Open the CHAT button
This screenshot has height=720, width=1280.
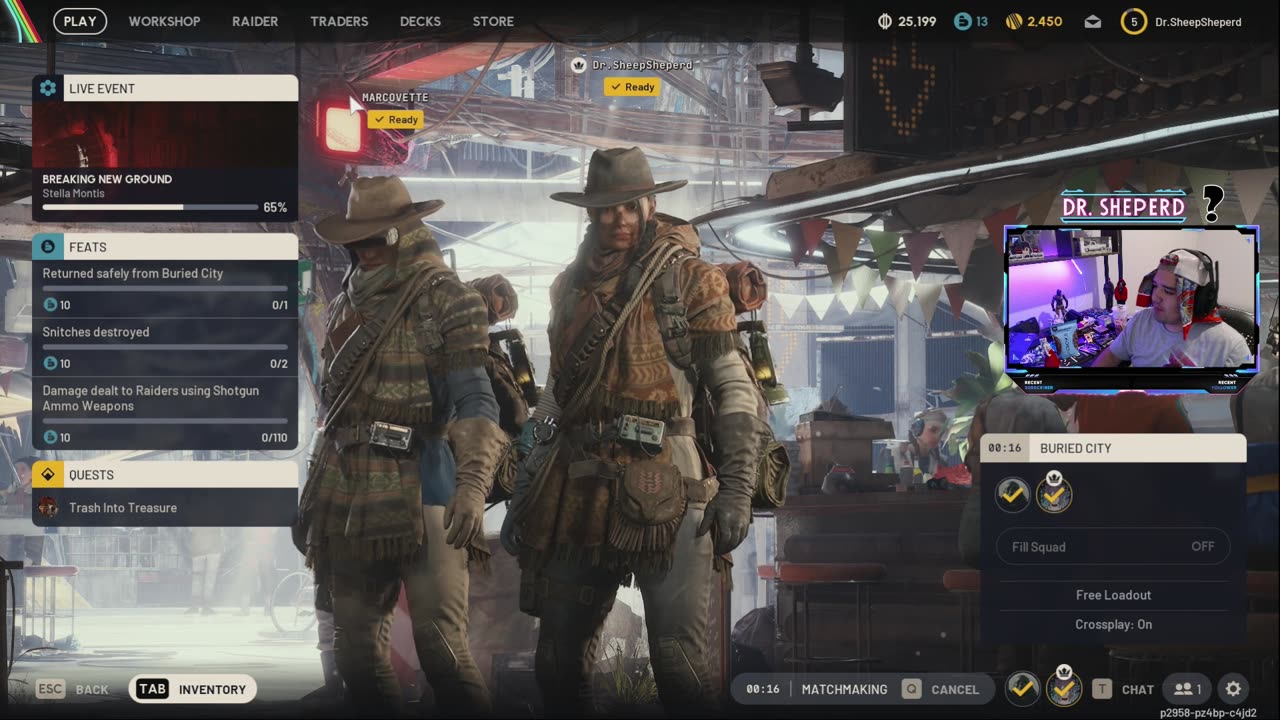pyautogui.click(x=1123, y=689)
